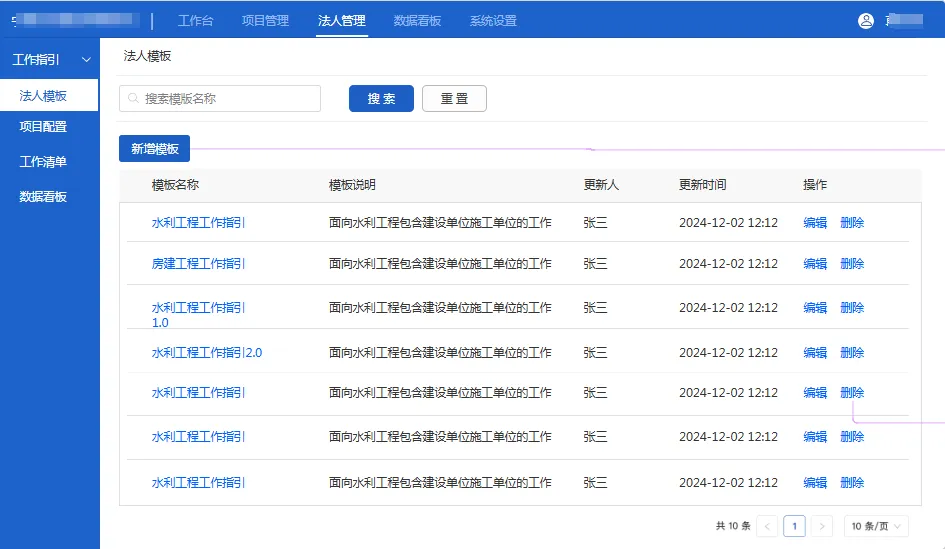Click the 操作 column header
Image resolution: width=945 pixels, height=549 pixels.
pyautogui.click(x=815, y=185)
